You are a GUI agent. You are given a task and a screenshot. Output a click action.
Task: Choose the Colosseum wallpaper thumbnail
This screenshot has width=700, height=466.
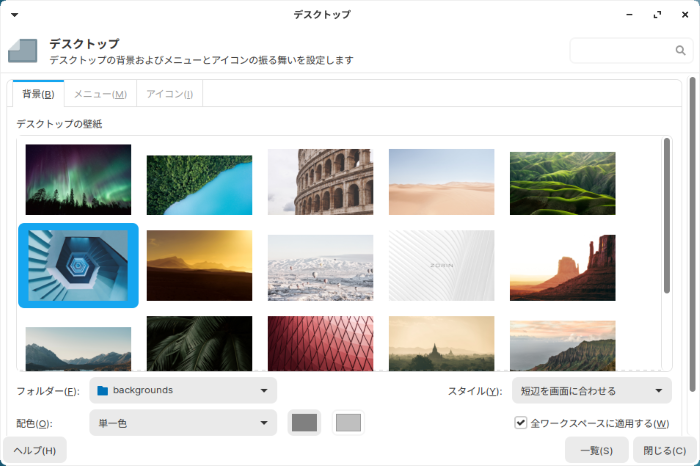320,182
